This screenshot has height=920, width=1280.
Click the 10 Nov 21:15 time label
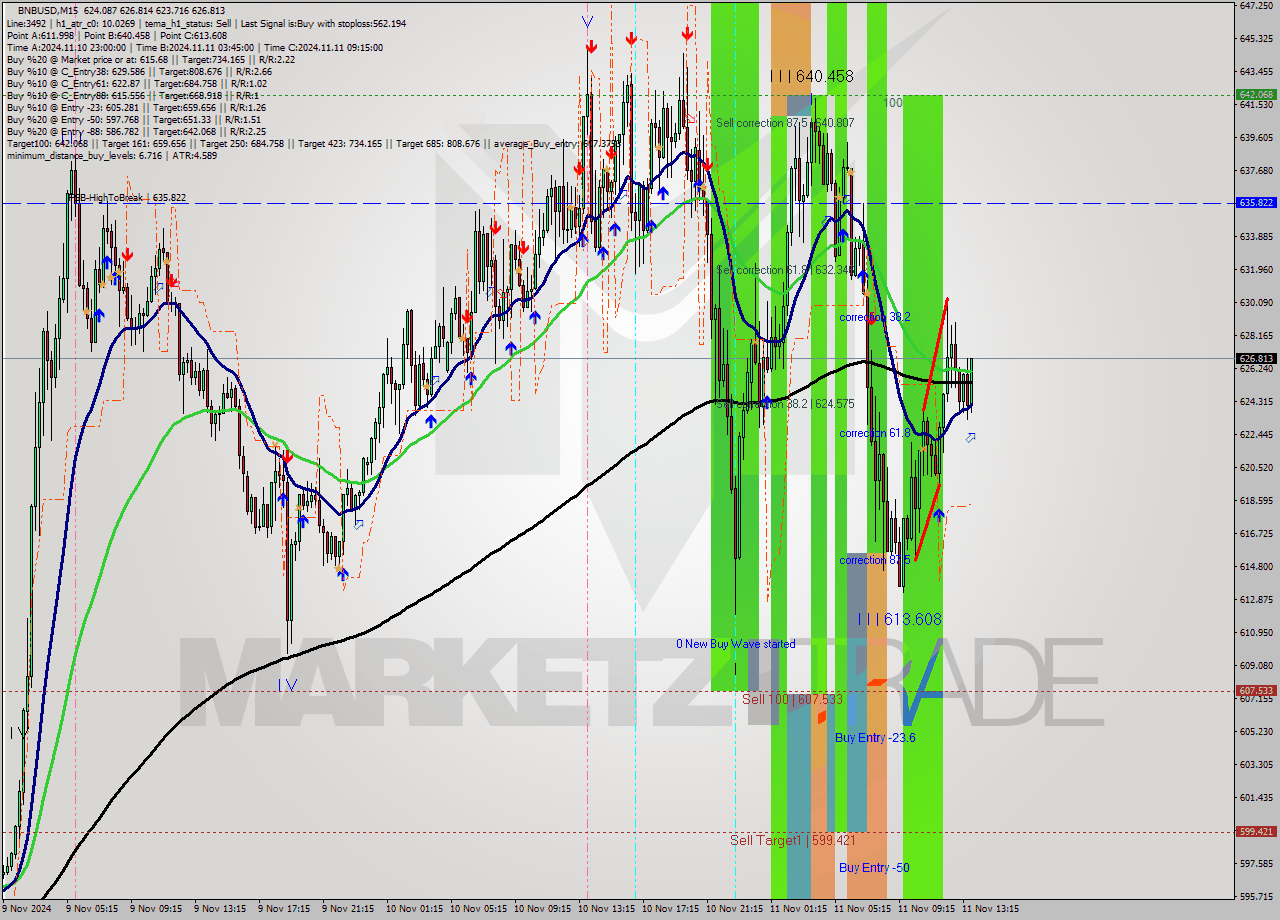pos(735,909)
